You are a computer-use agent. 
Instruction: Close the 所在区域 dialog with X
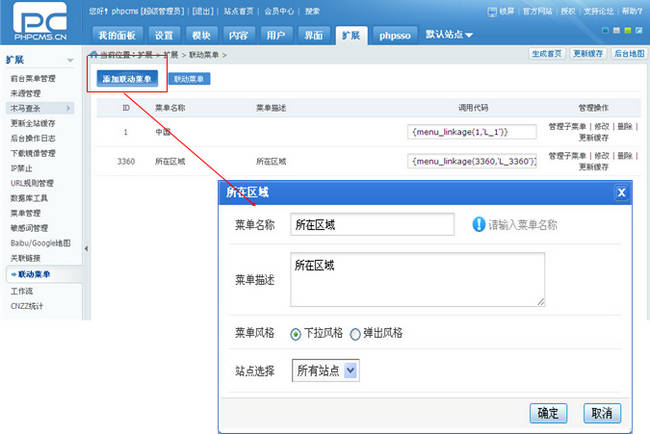[x=621, y=193]
